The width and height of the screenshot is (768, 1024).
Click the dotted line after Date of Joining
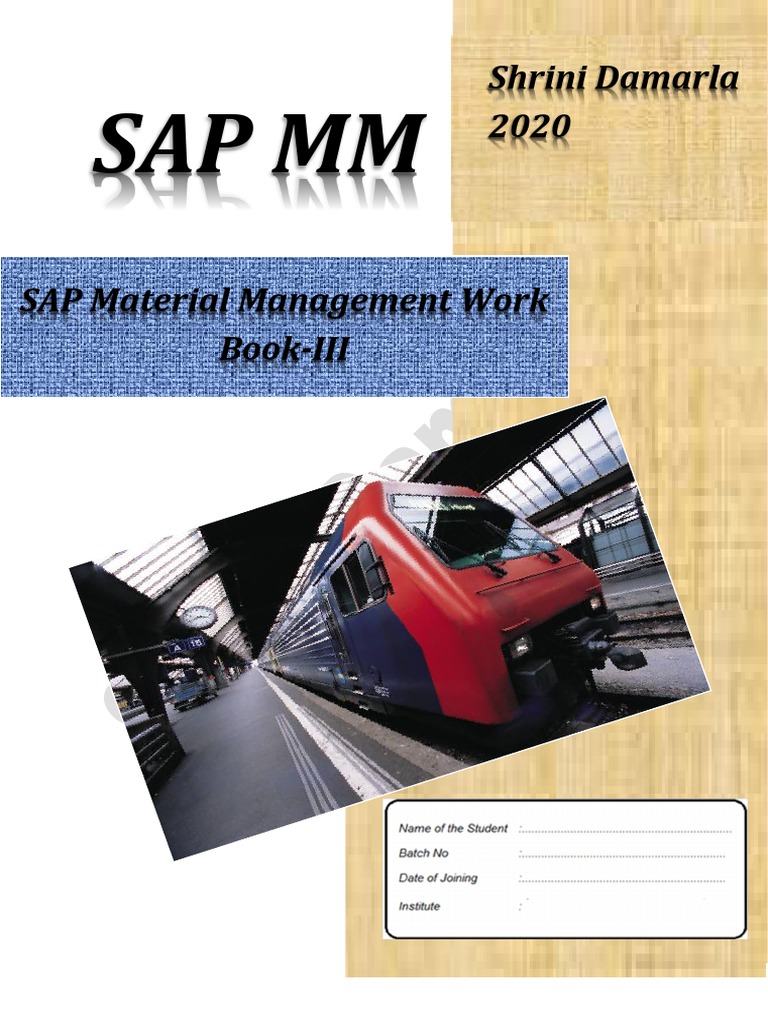click(x=622, y=881)
